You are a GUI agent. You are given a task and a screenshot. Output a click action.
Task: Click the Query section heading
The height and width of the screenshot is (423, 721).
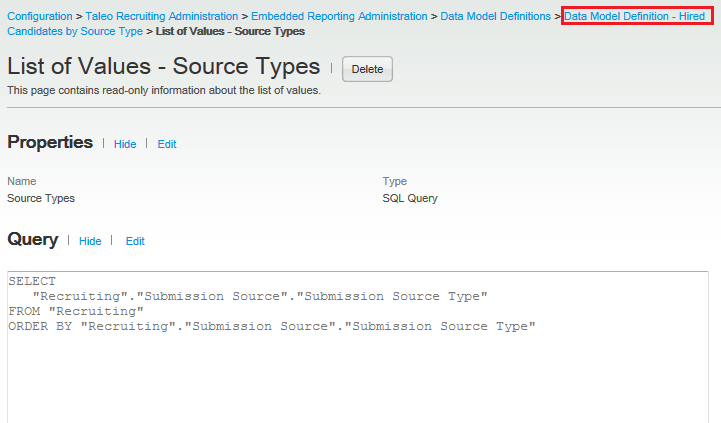coord(32,239)
